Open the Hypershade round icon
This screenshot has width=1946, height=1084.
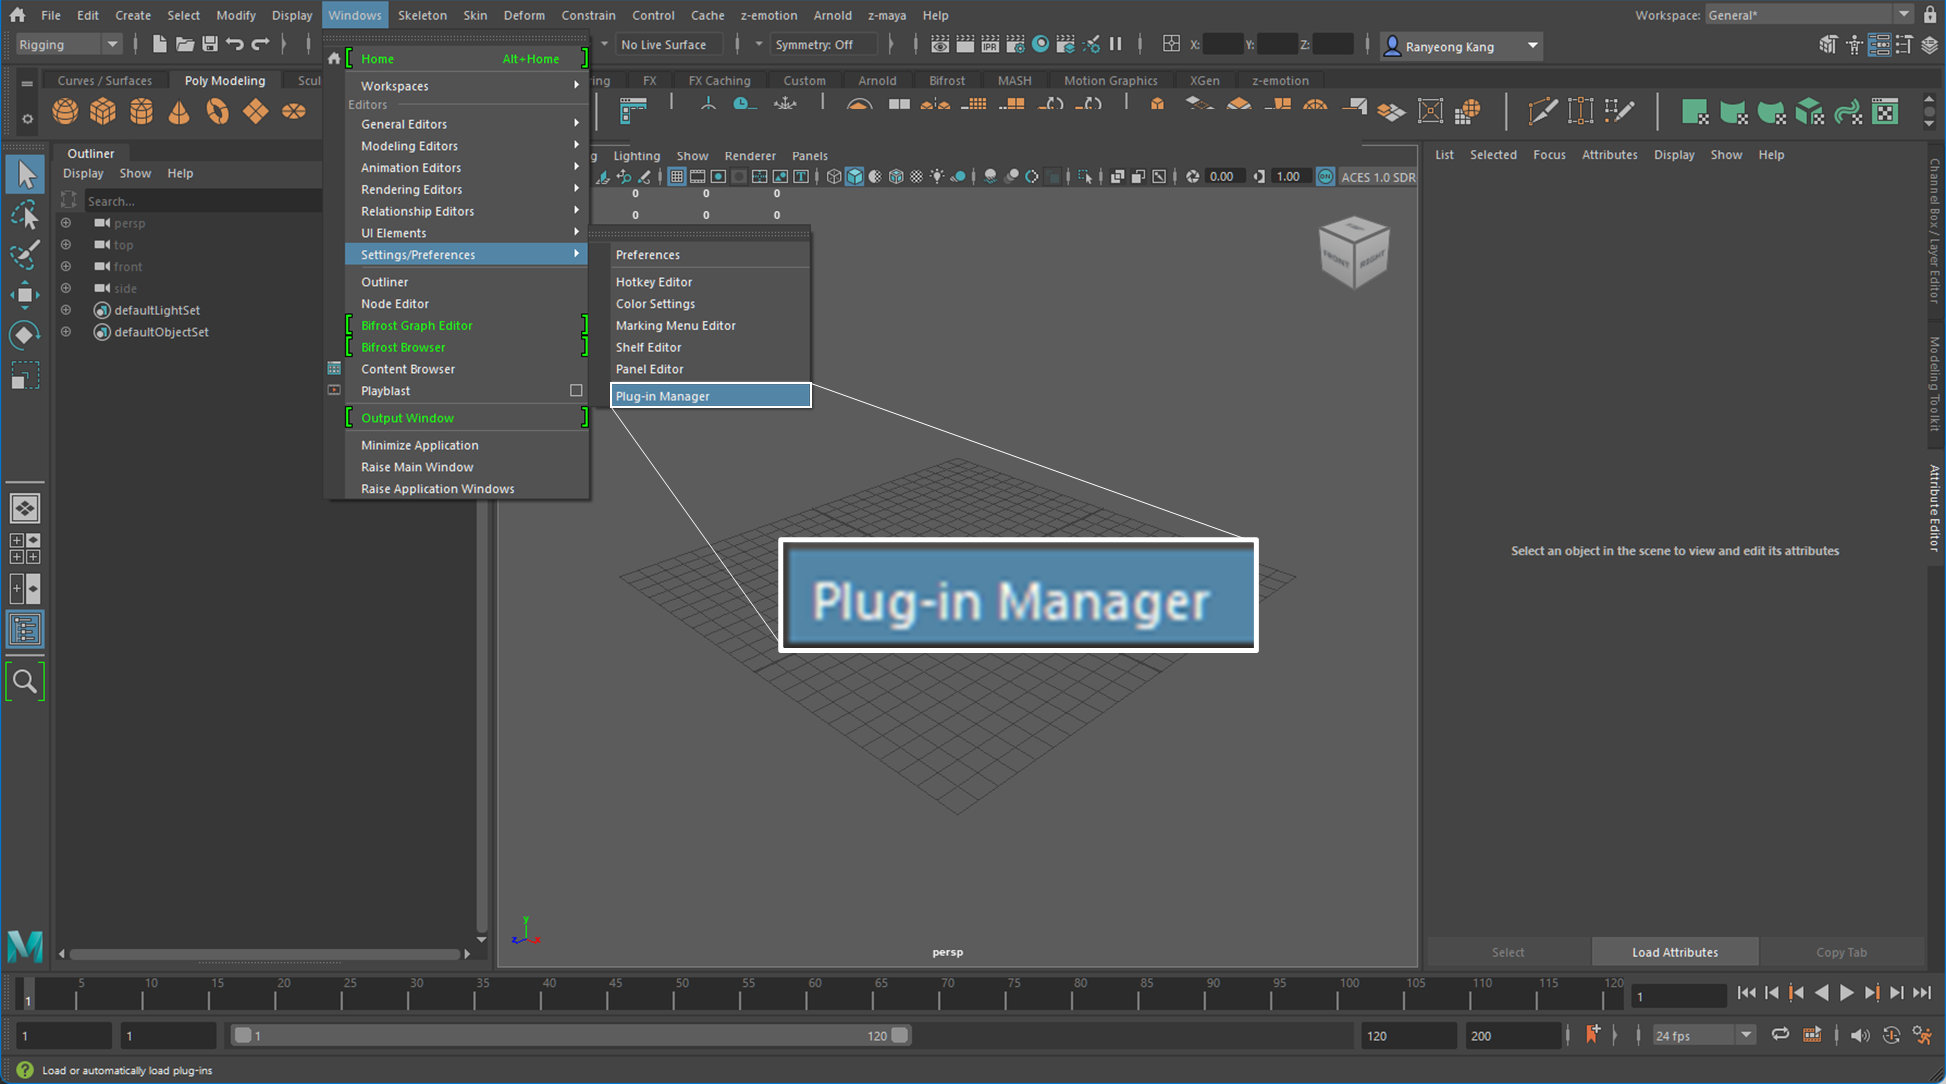coord(1041,44)
